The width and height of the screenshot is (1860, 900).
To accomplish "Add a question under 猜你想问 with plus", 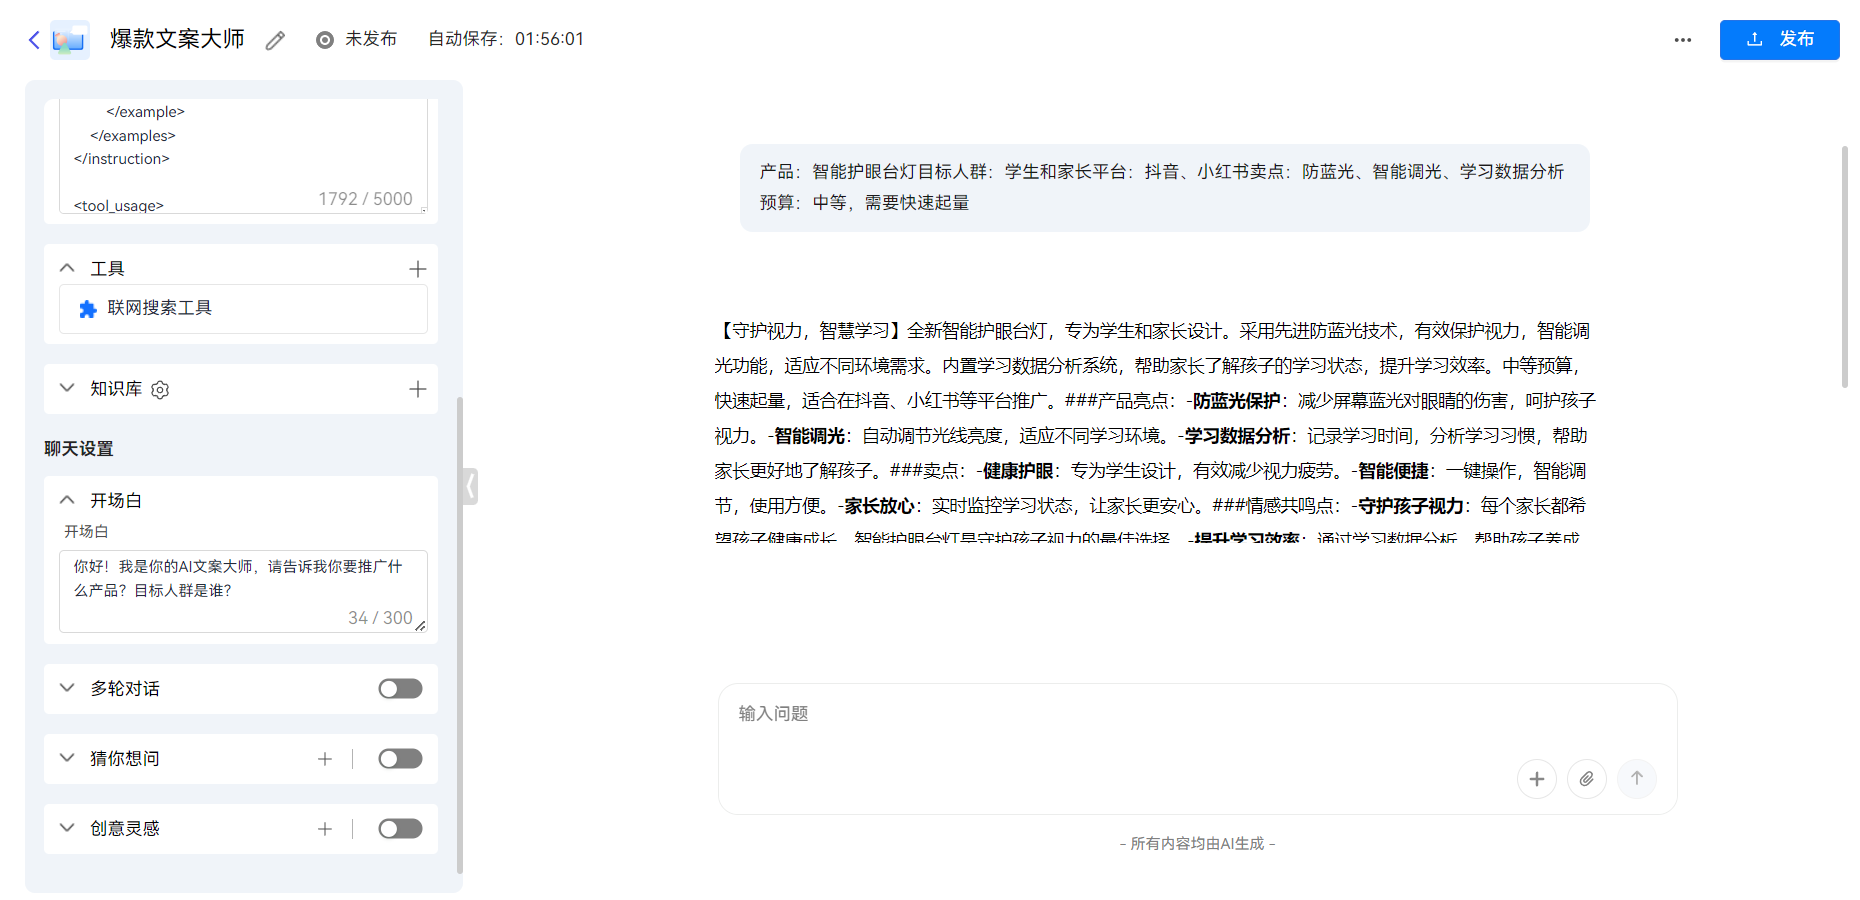I will (325, 758).
